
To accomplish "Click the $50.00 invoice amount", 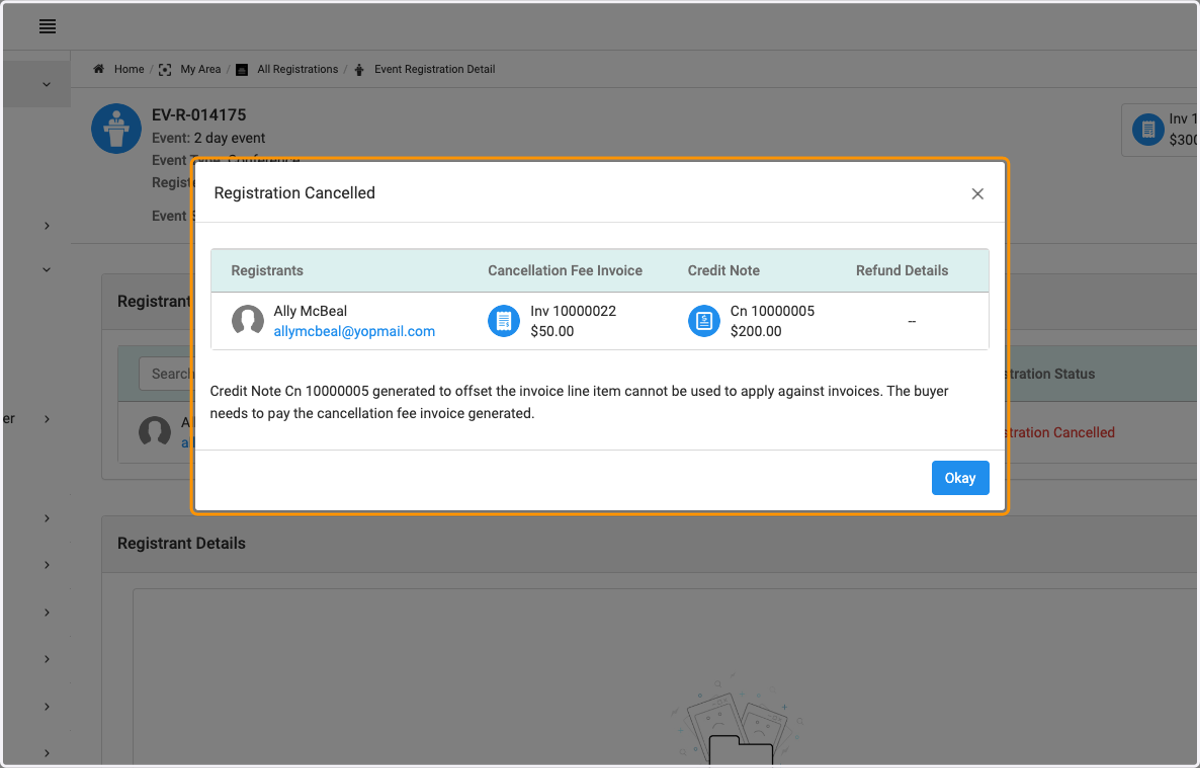I will (552, 331).
